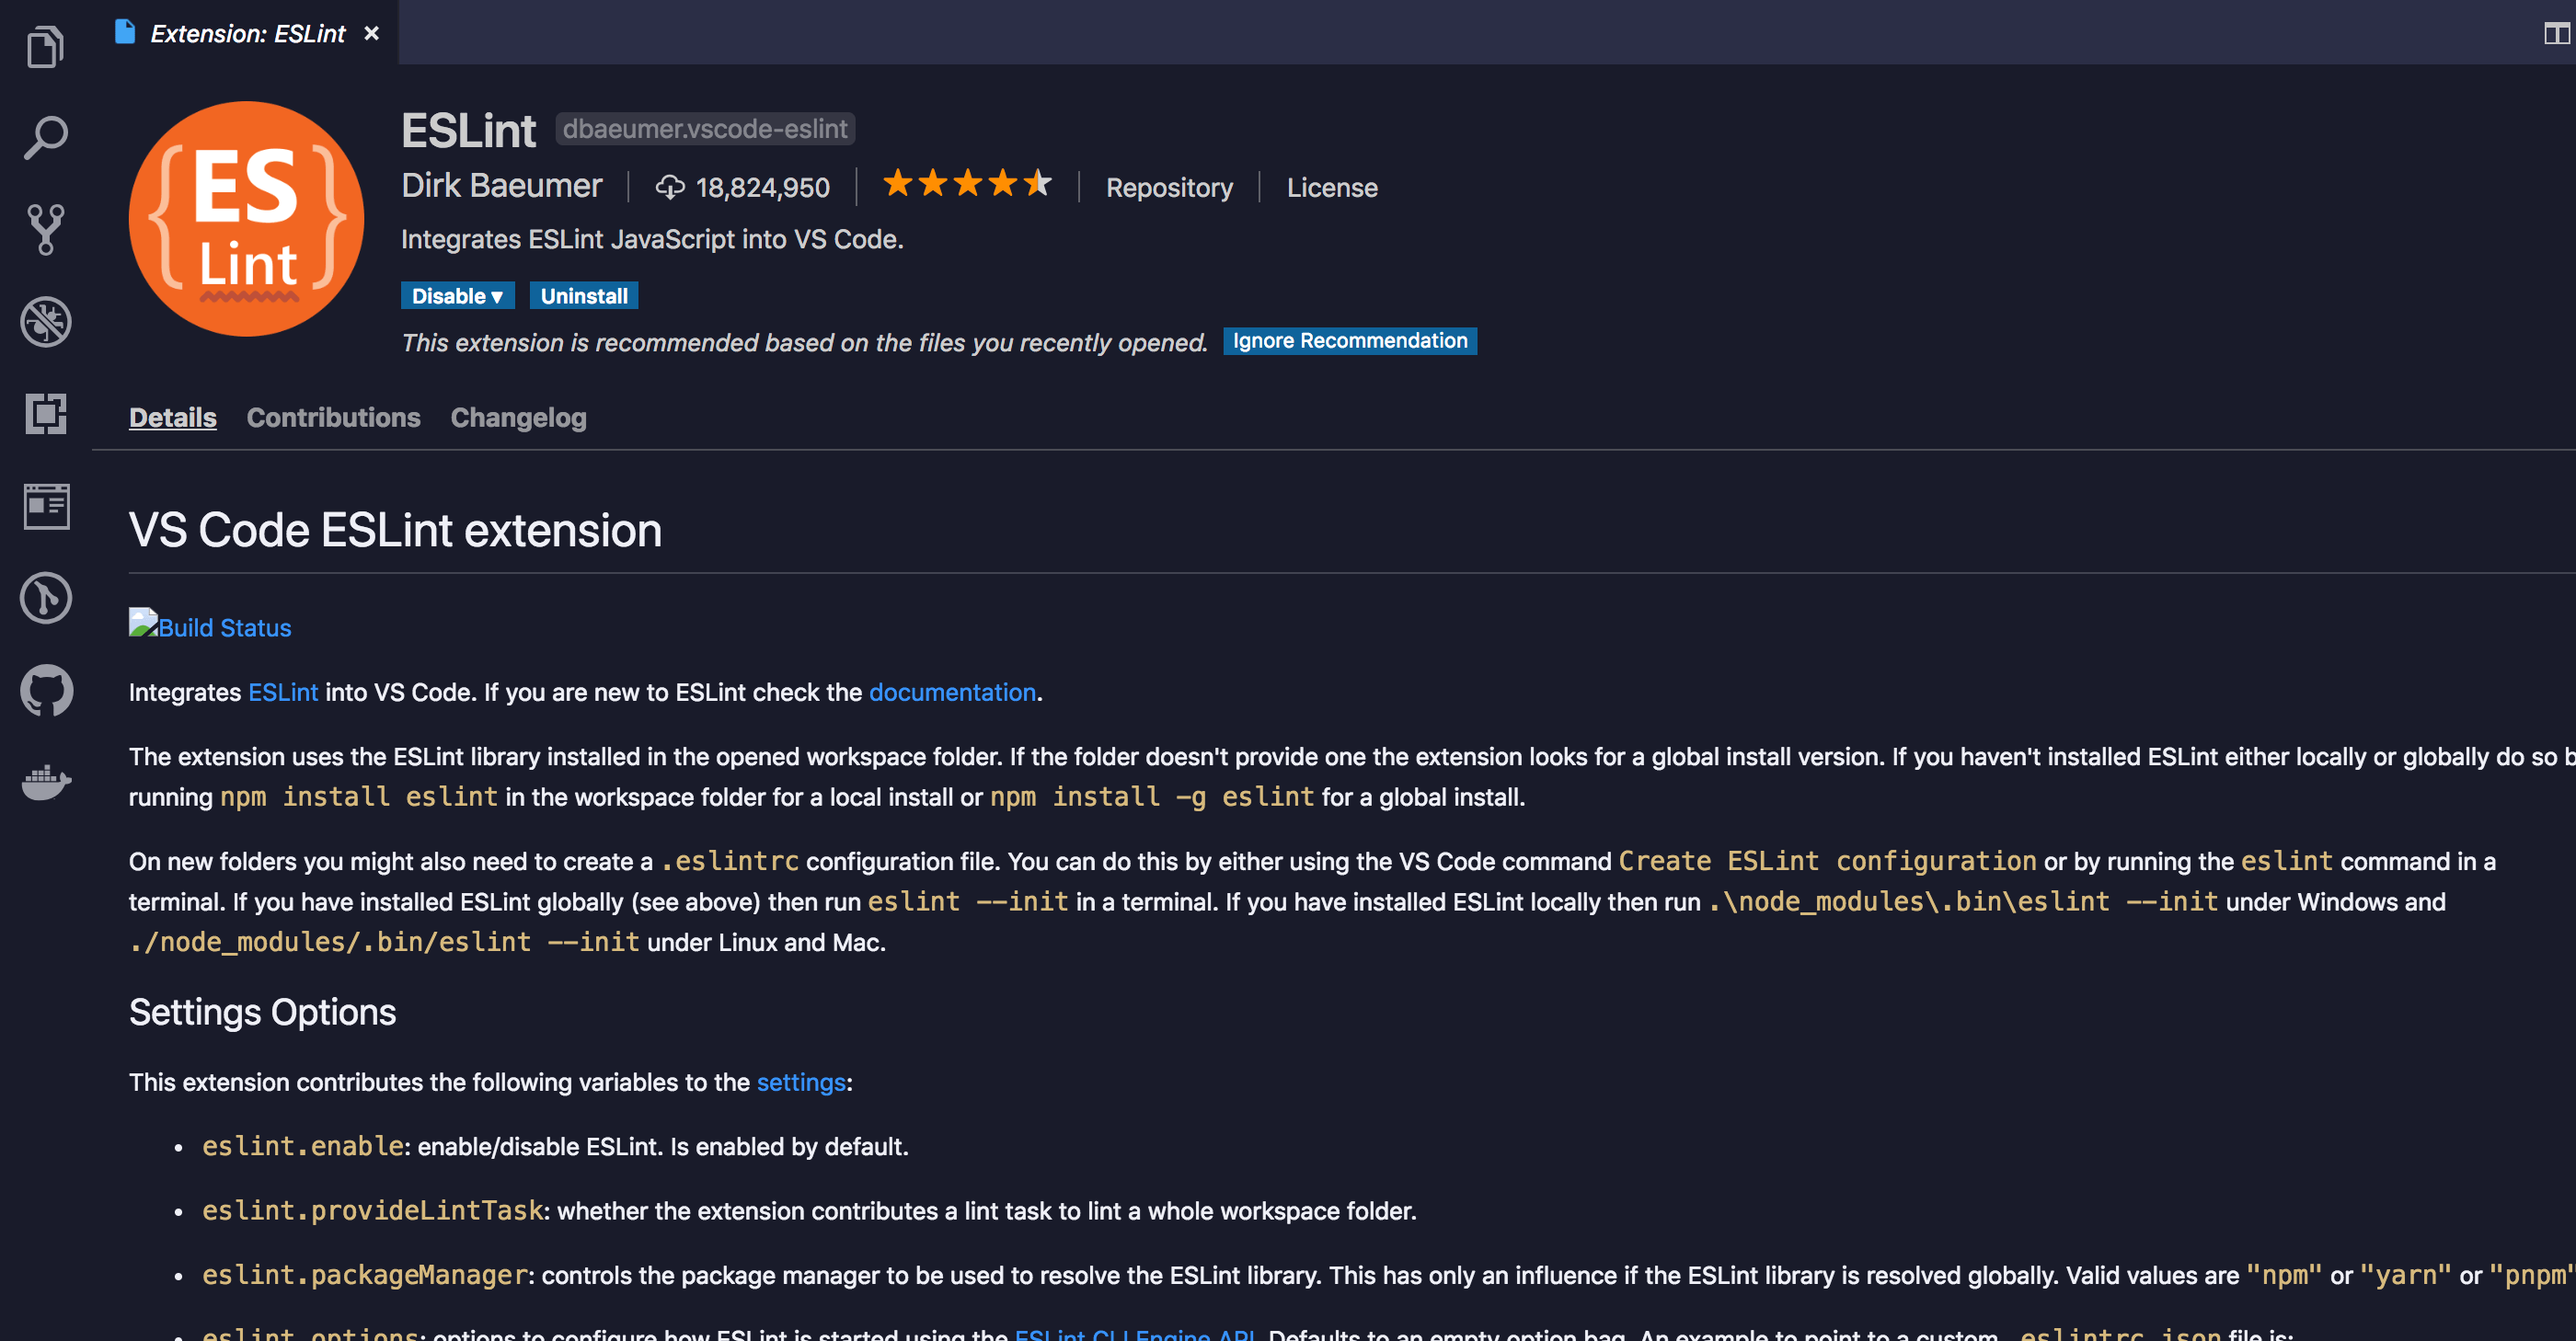2576x1341 pixels.
Task: Open the Extensions view in the sidebar
Action: (45, 413)
